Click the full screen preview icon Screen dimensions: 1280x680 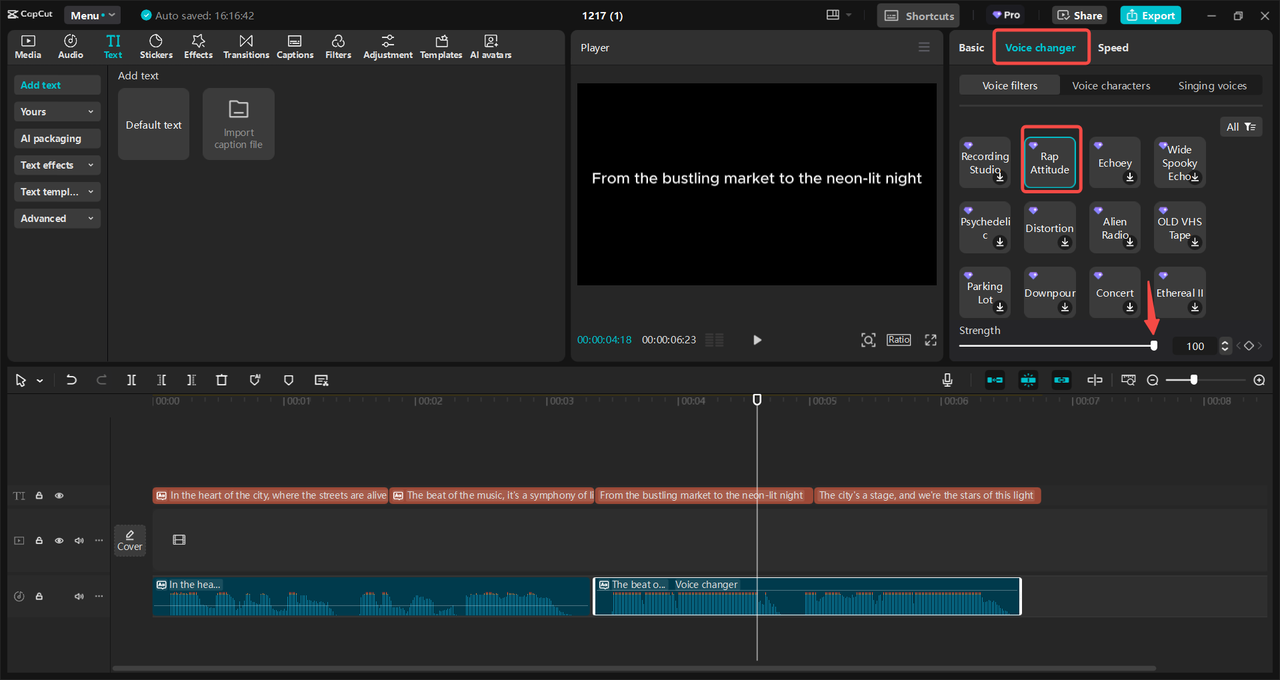click(x=930, y=340)
